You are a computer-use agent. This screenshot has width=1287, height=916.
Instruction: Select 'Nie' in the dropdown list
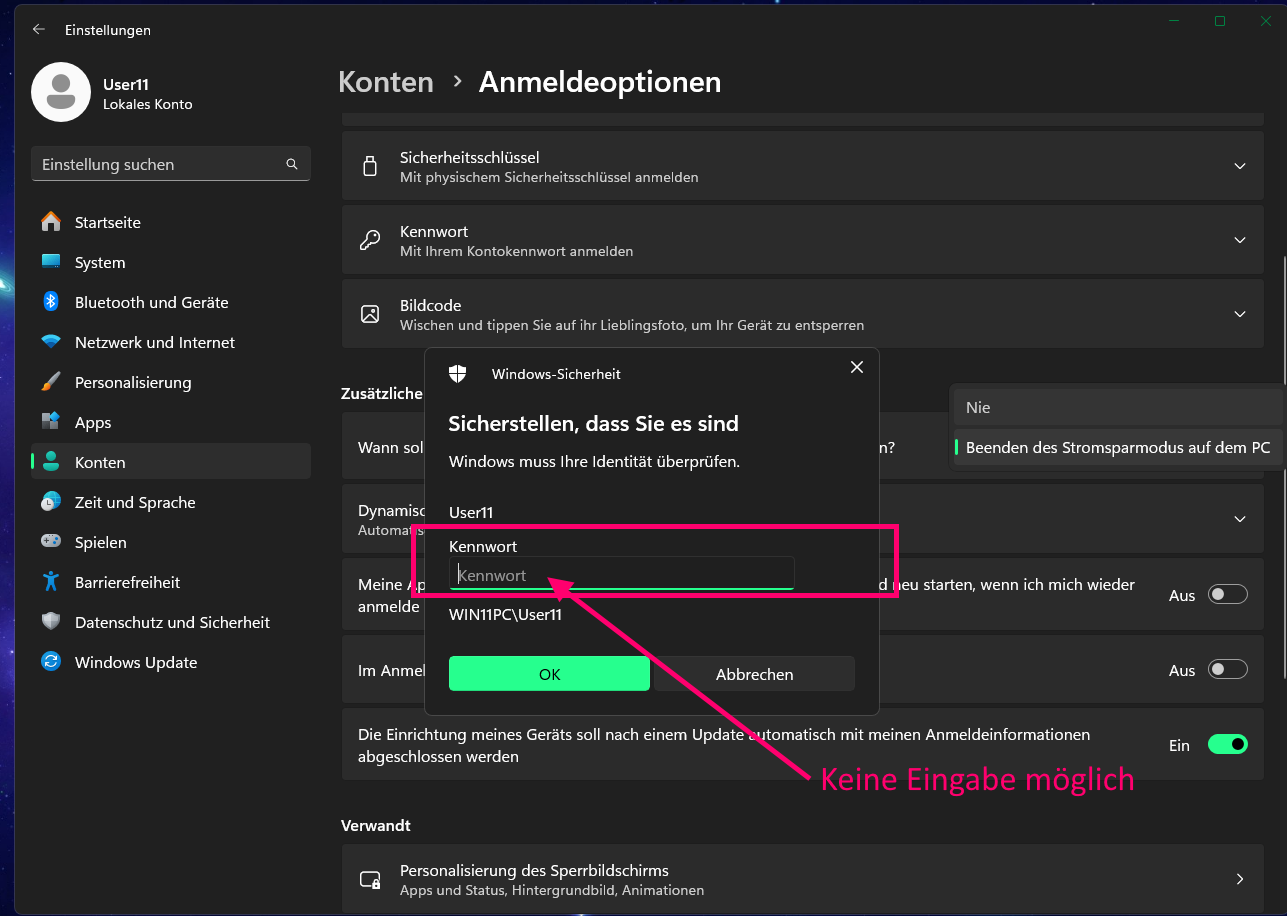tap(1117, 407)
